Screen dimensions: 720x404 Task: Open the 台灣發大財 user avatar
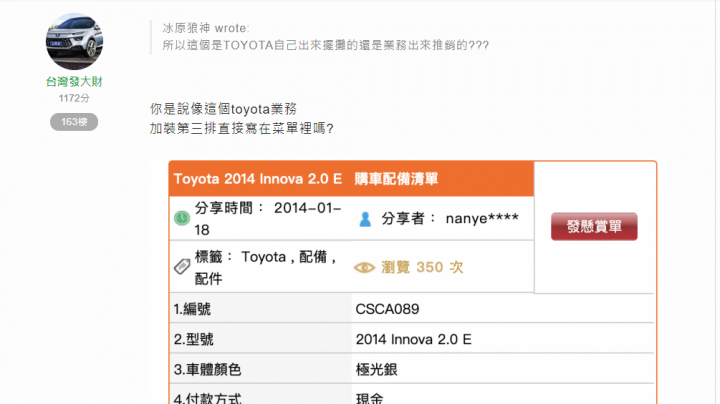pos(74,42)
